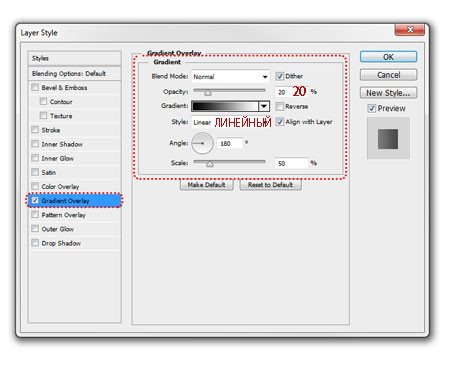Click the gradient preview swatch
450x365 pixels.
(225, 106)
